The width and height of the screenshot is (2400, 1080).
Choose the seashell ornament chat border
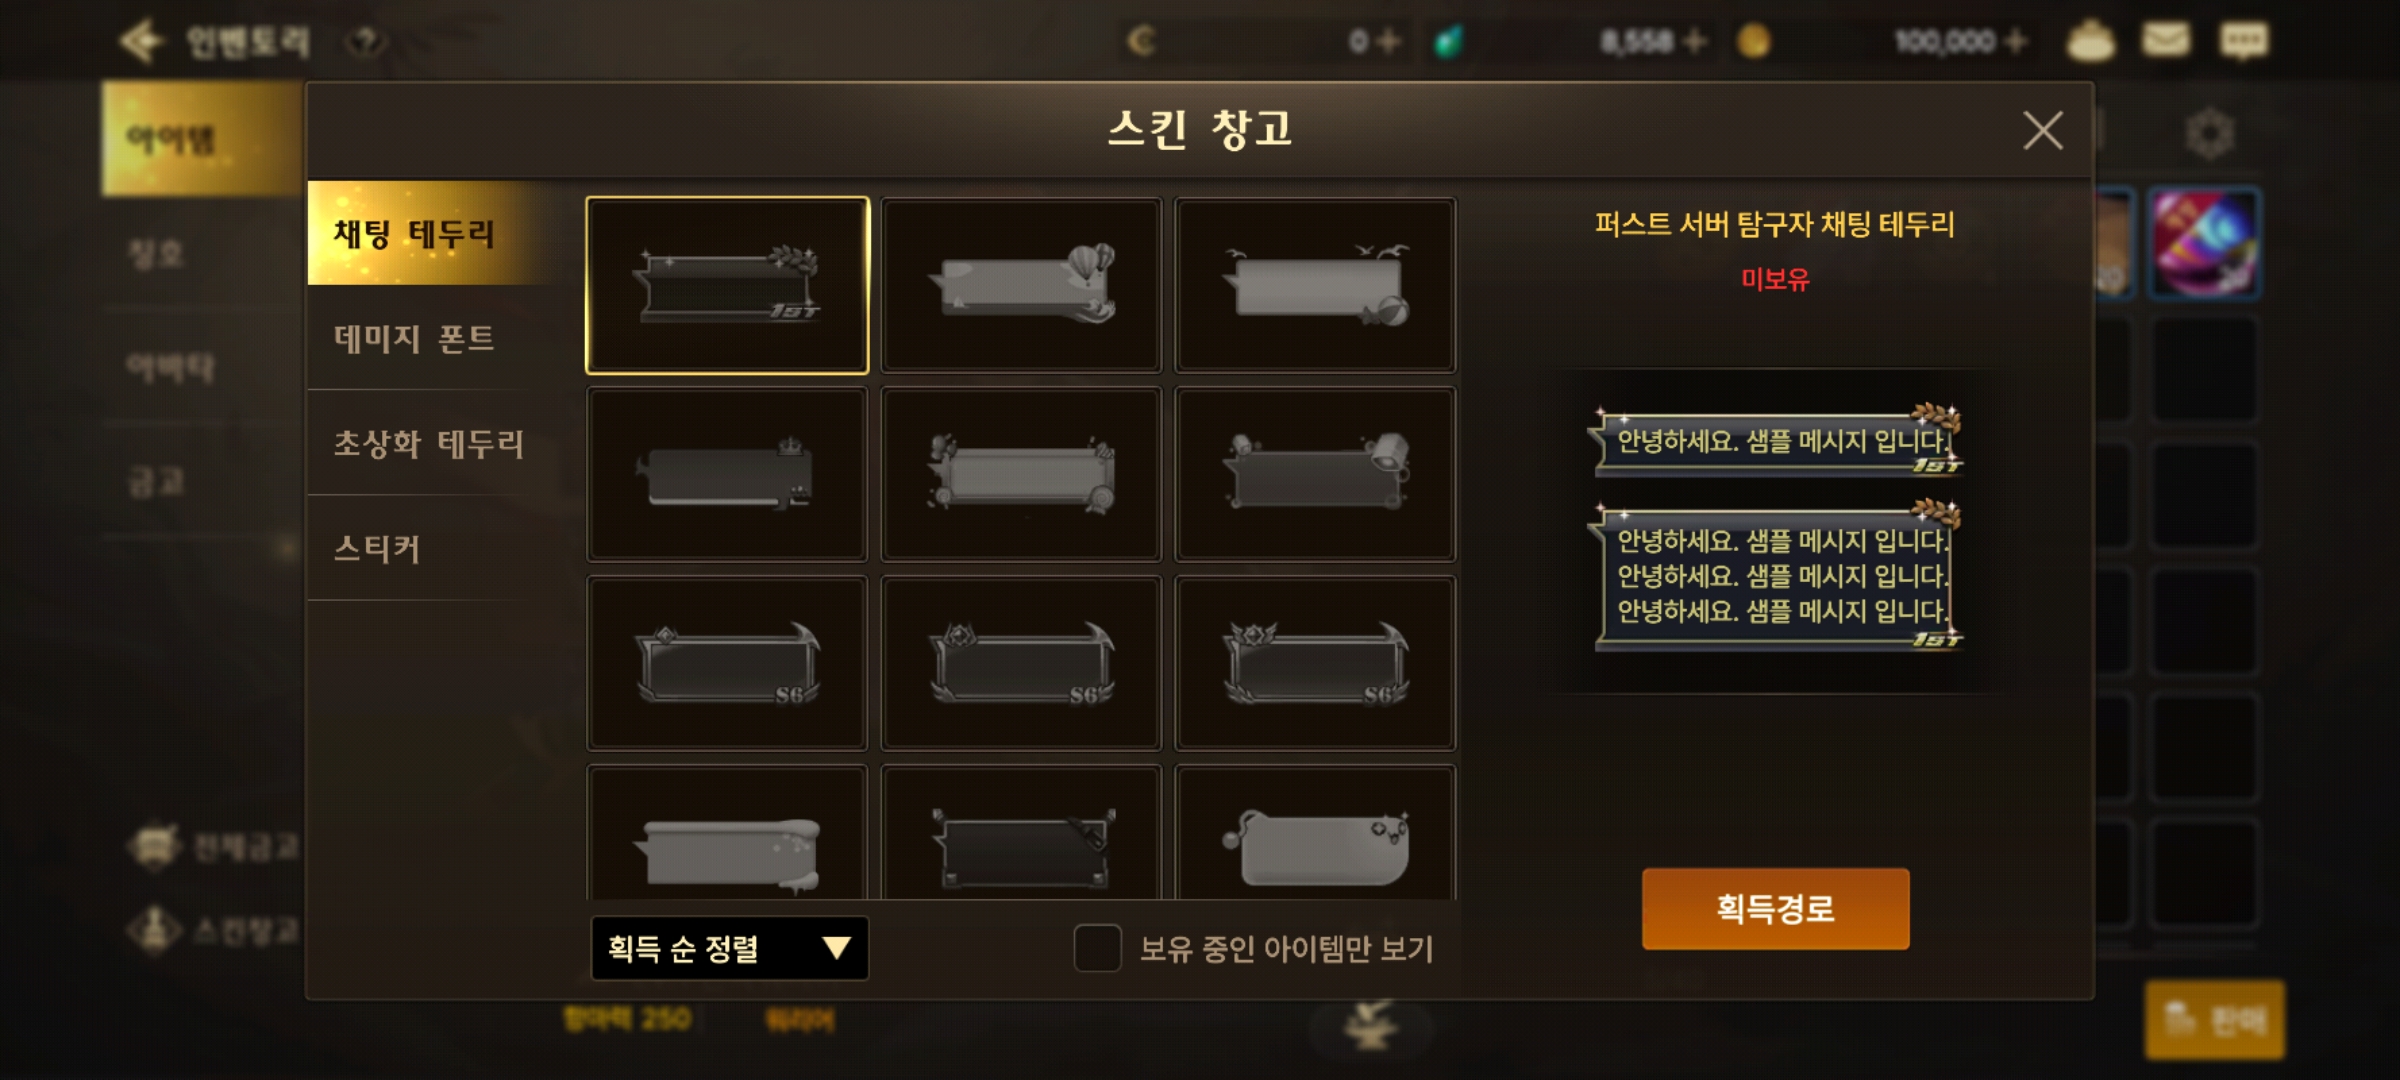(1021, 474)
